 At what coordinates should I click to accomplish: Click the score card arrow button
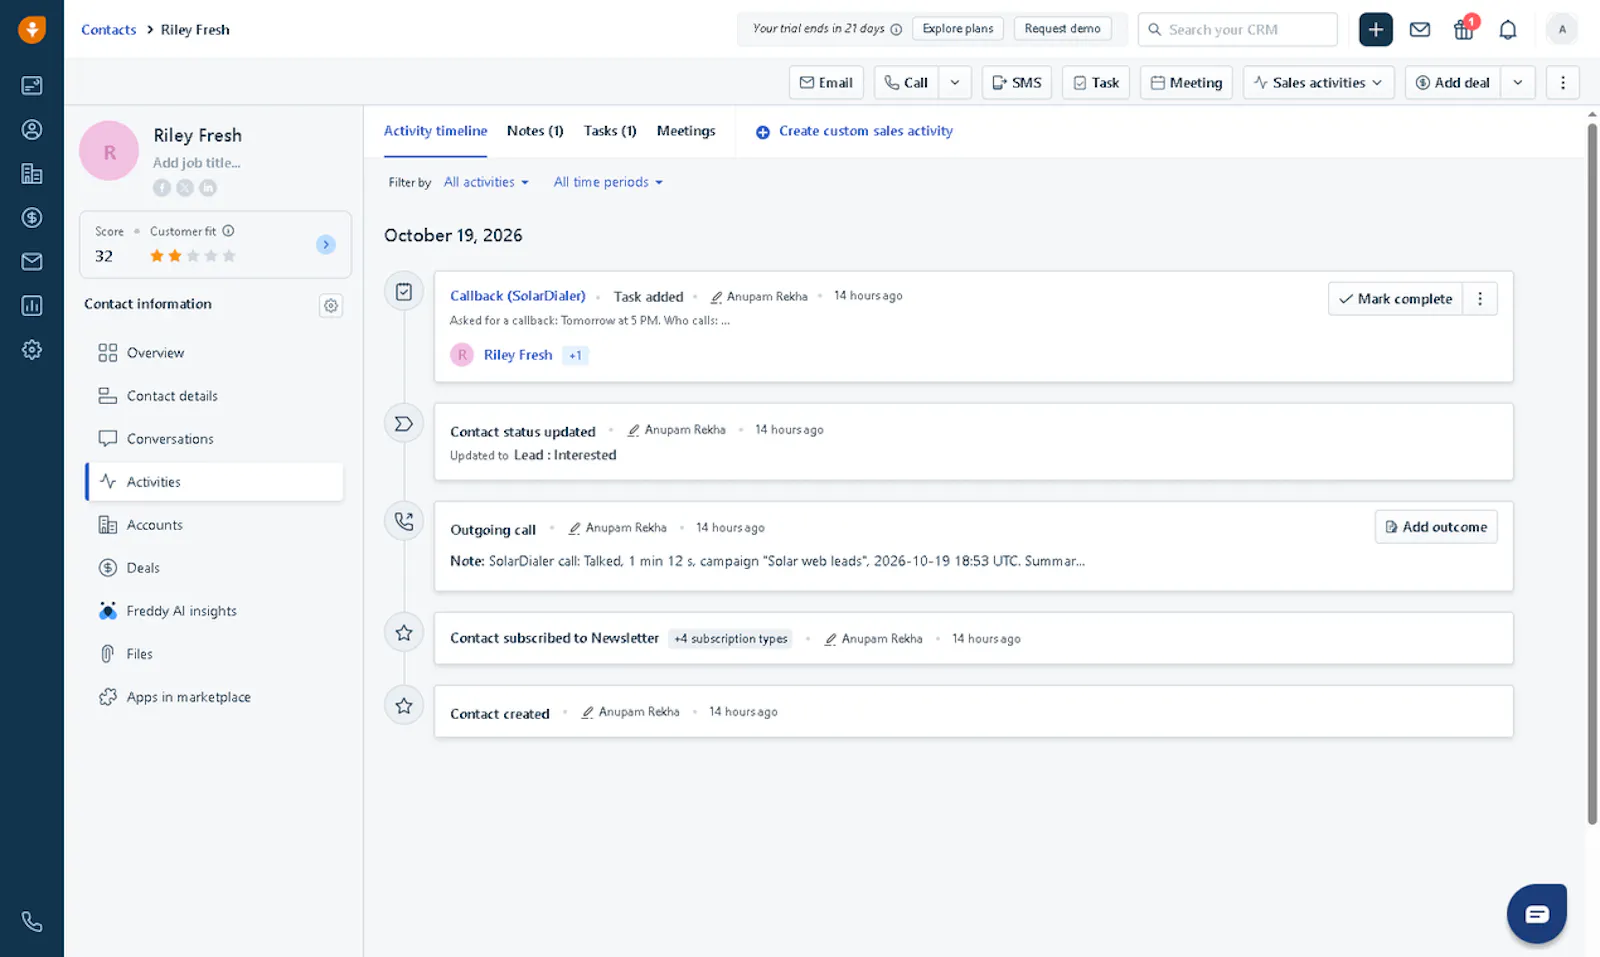tap(326, 244)
